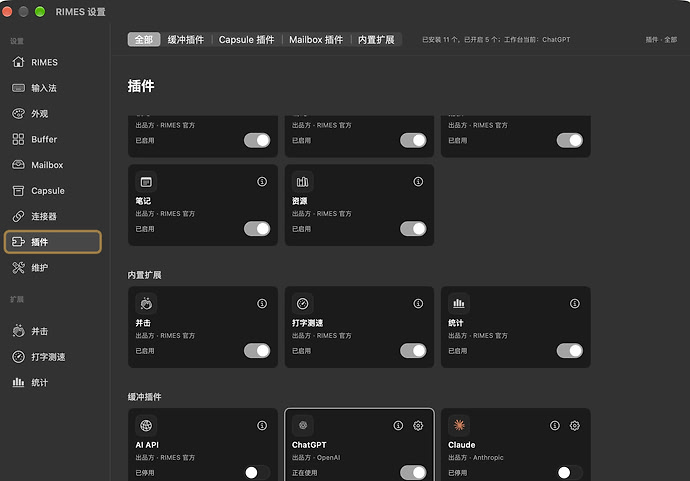Image resolution: width=690 pixels, height=481 pixels.
Task: Show info for AI API plugin
Action: pyautogui.click(x=262, y=426)
